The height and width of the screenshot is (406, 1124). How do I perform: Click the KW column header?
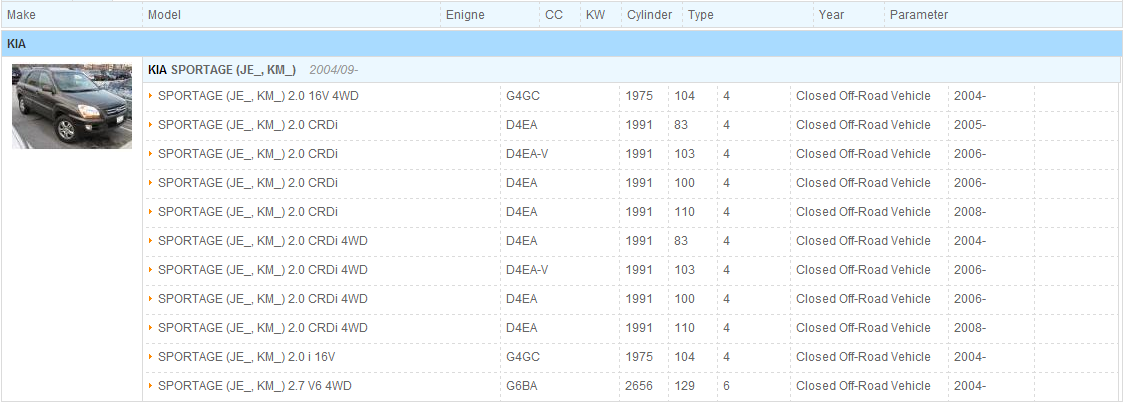(595, 15)
